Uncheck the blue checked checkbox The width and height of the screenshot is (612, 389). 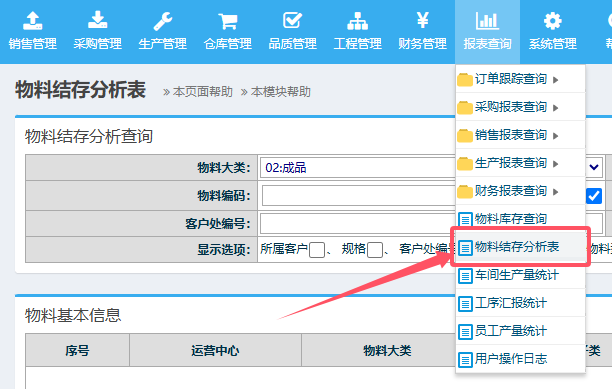pyautogui.click(x=594, y=196)
